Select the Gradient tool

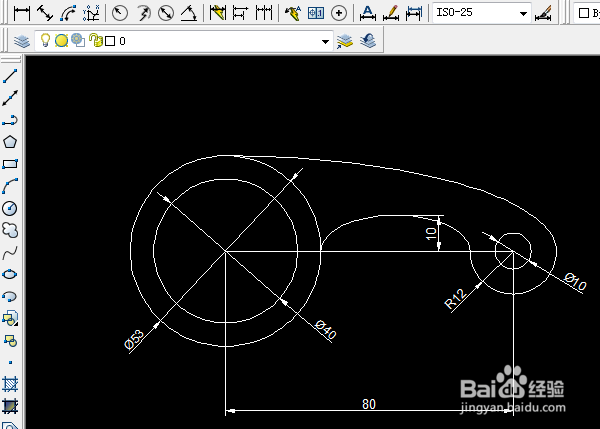[x=10, y=406]
